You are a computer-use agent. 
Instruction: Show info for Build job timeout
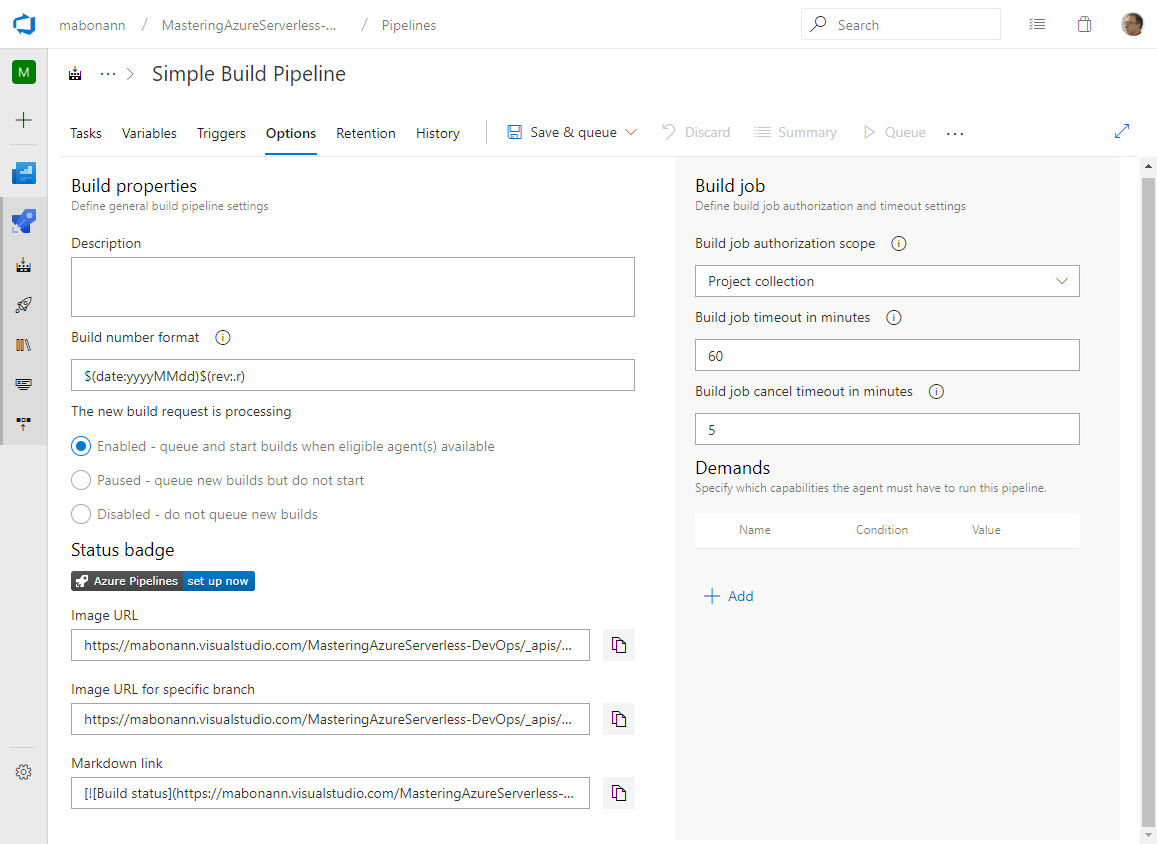click(894, 318)
